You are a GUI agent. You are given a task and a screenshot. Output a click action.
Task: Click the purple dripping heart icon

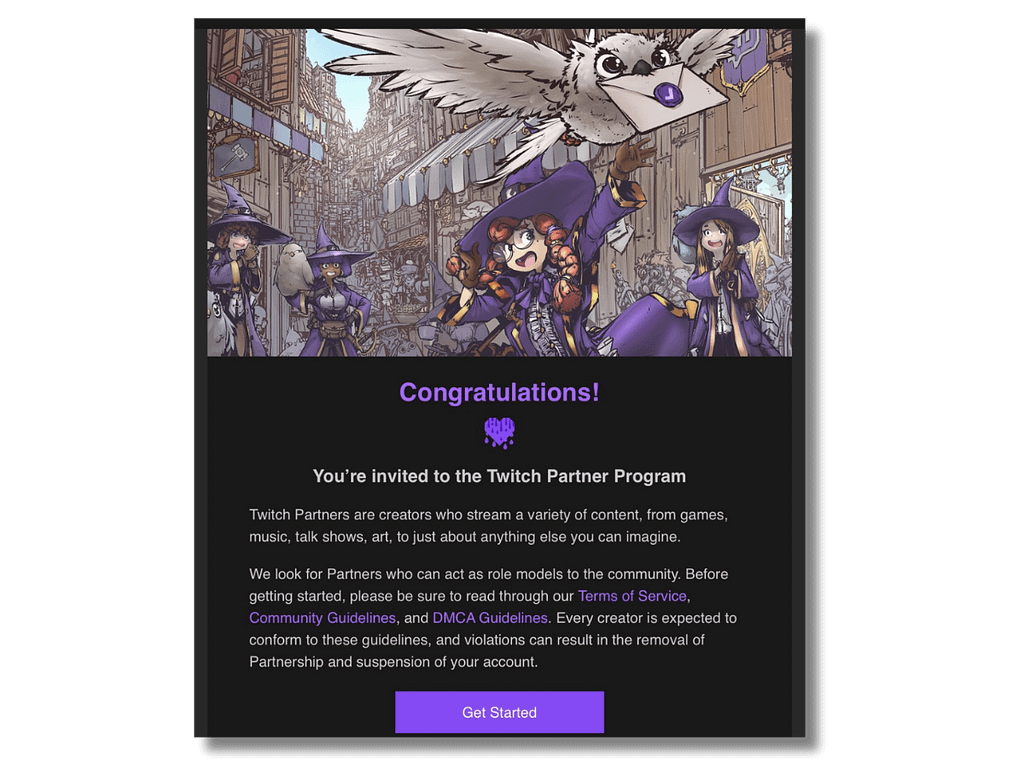click(x=499, y=432)
